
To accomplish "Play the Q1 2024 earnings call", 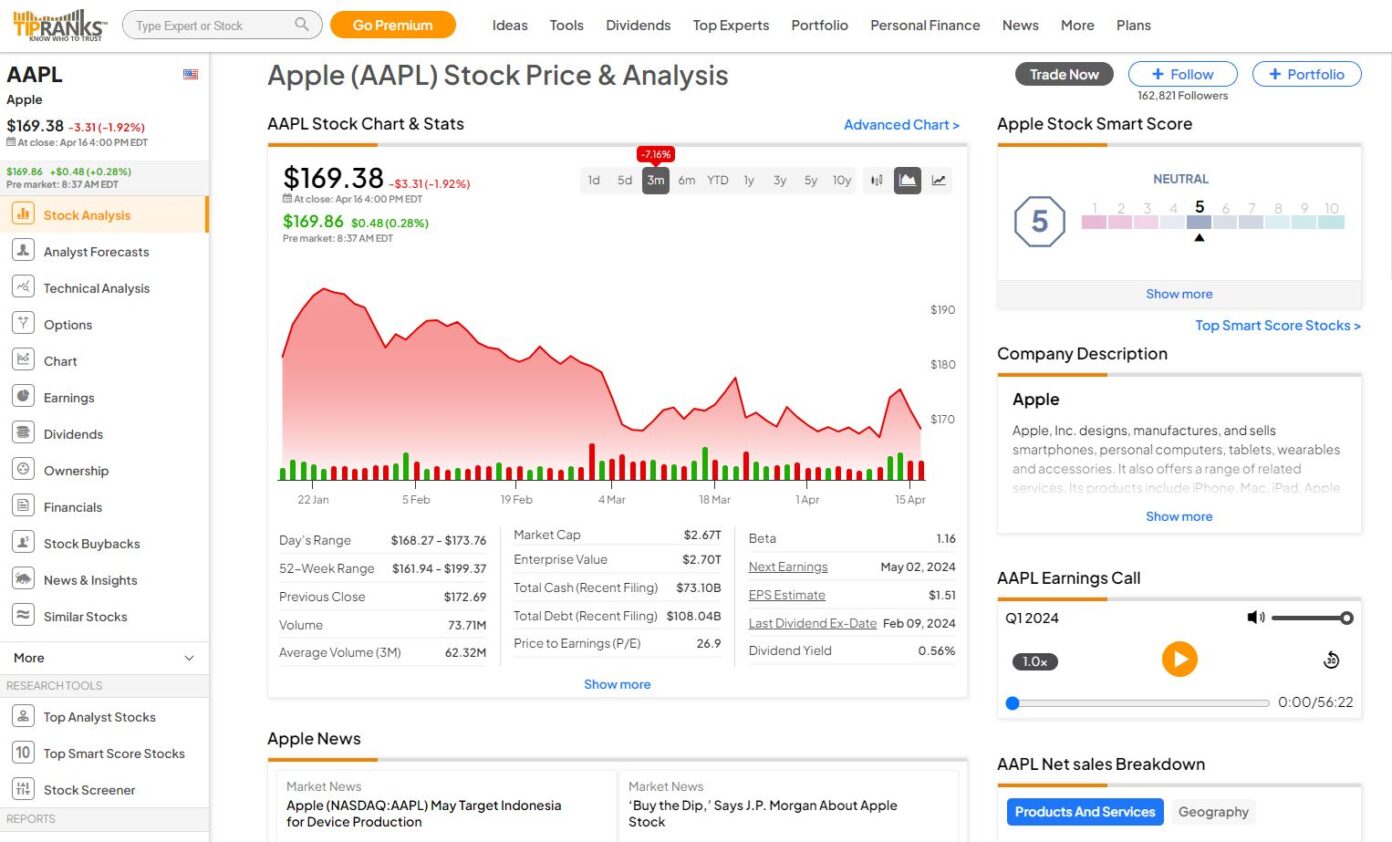I will click(x=1179, y=659).
